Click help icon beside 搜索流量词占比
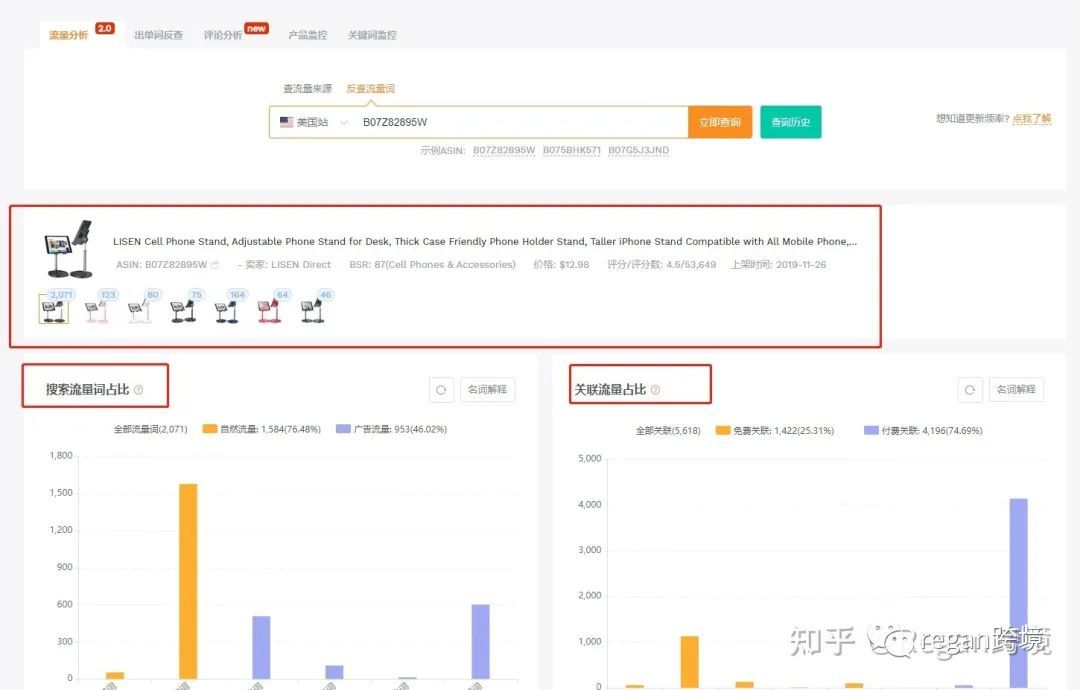 [138, 390]
